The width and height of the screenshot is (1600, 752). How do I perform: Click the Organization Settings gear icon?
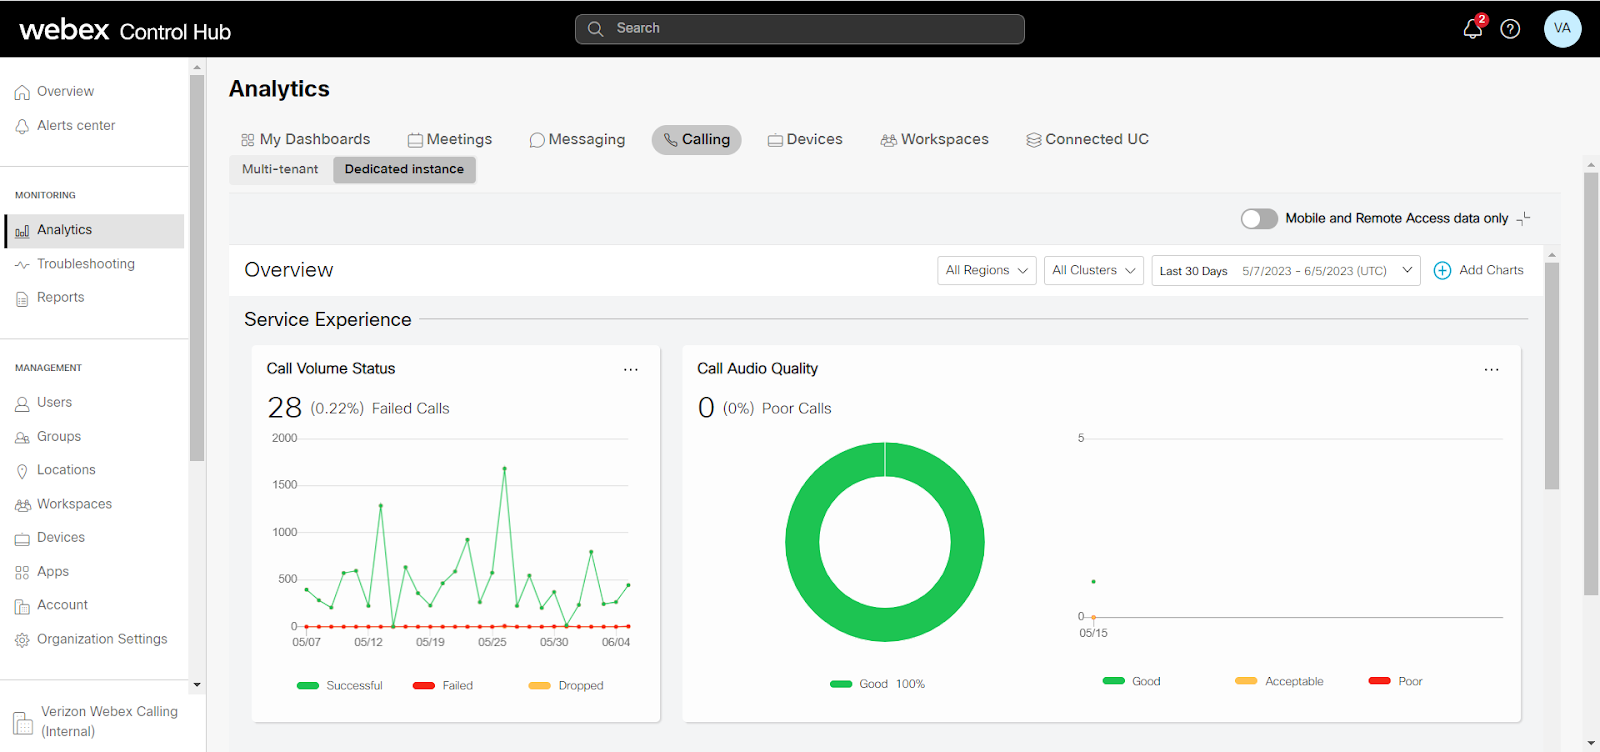click(22, 640)
